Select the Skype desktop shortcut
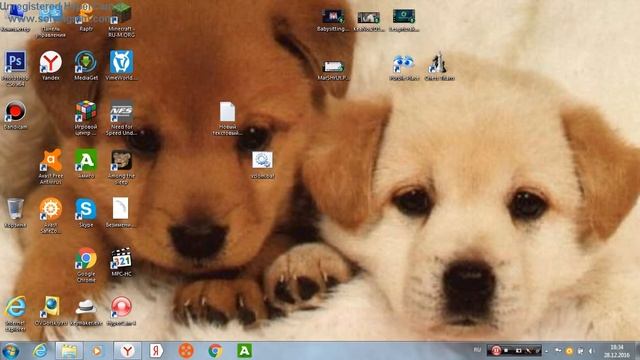Viewport: 640px width, 360px height. tap(86, 213)
